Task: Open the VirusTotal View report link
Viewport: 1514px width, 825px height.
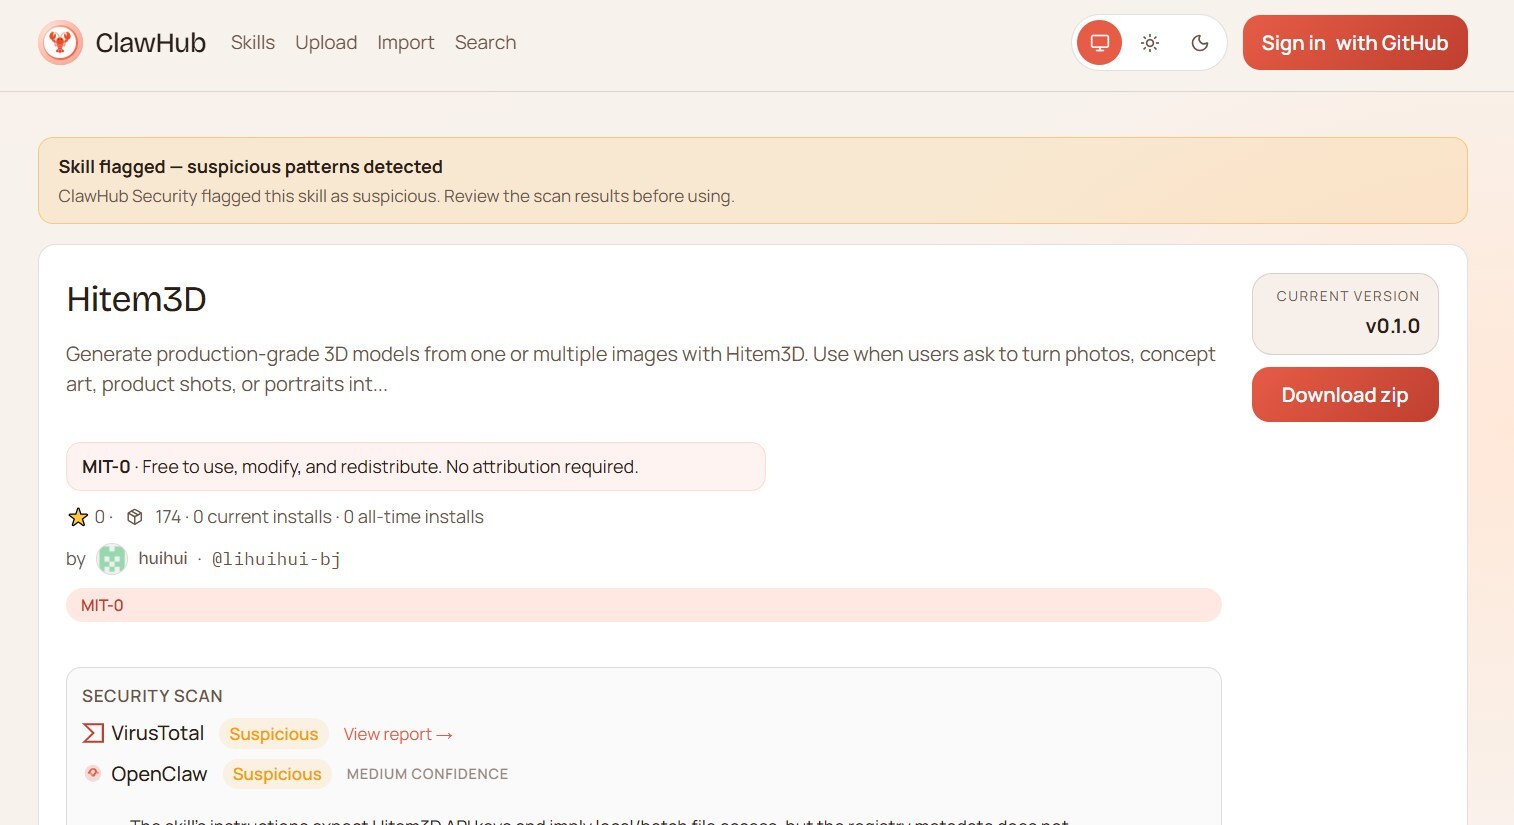Action: point(397,733)
